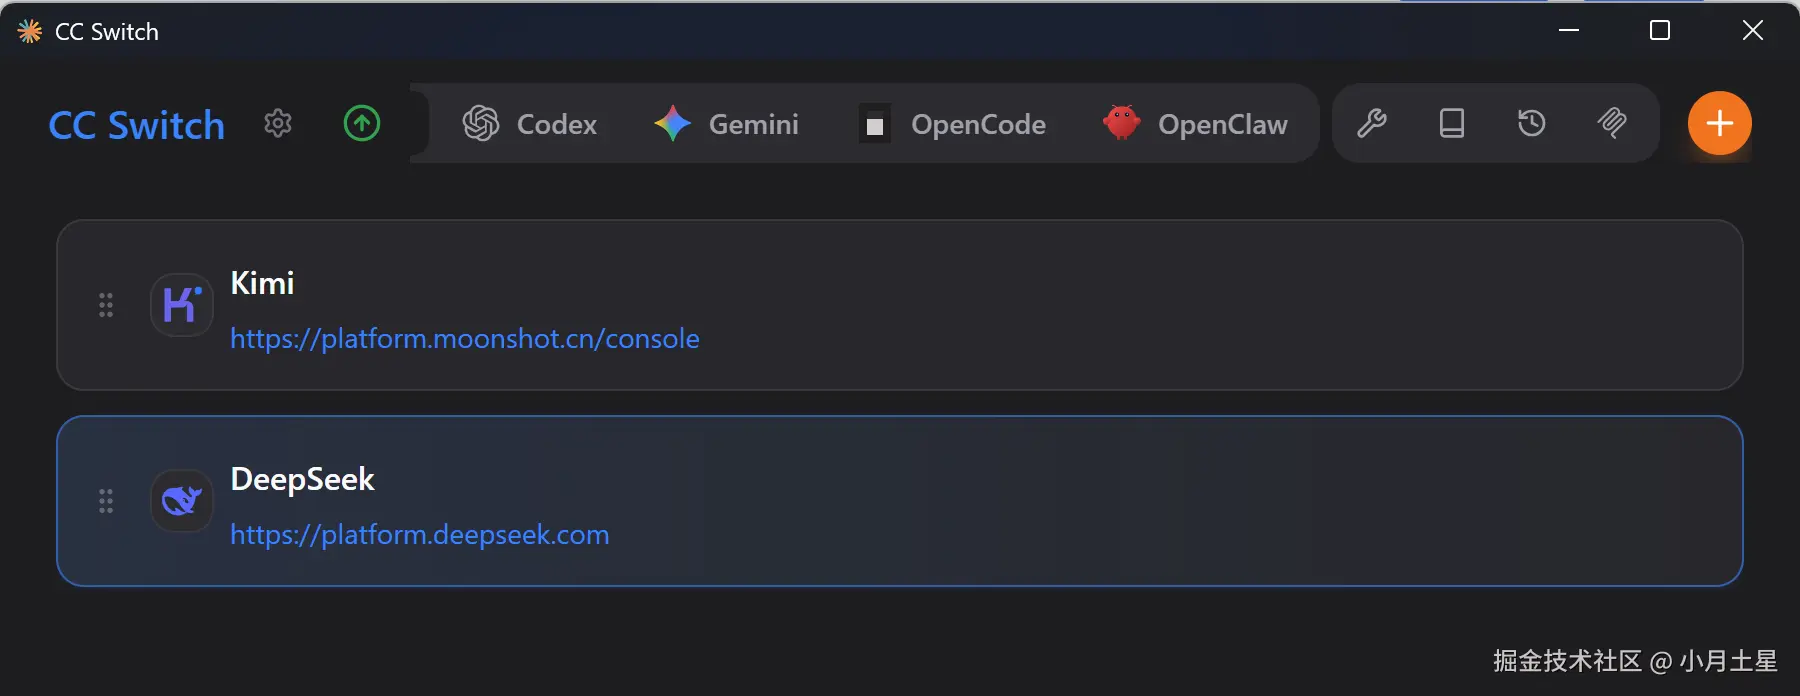Click the paperclip icon in the toolbar
The width and height of the screenshot is (1800, 696).
coord(1612,123)
